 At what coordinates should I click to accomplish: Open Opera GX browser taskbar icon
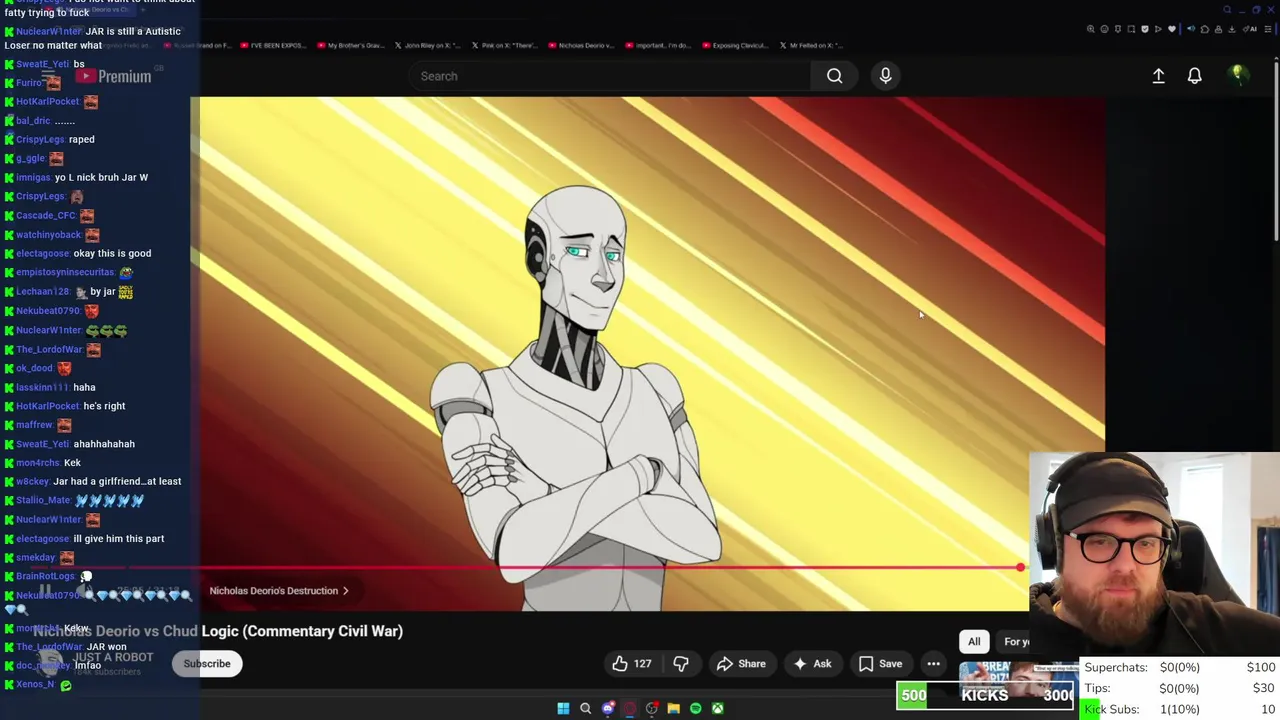[x=630, y=708]
